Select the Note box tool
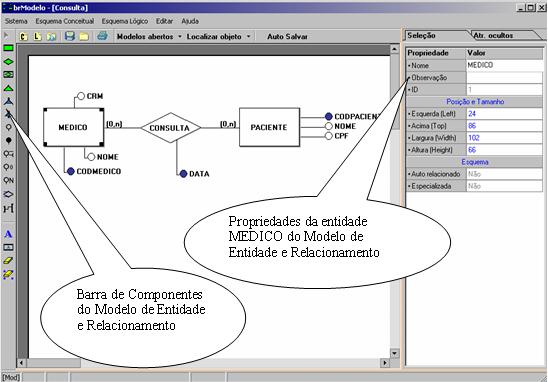Viewport: 548px width, 382px height. tap(8, 247)
